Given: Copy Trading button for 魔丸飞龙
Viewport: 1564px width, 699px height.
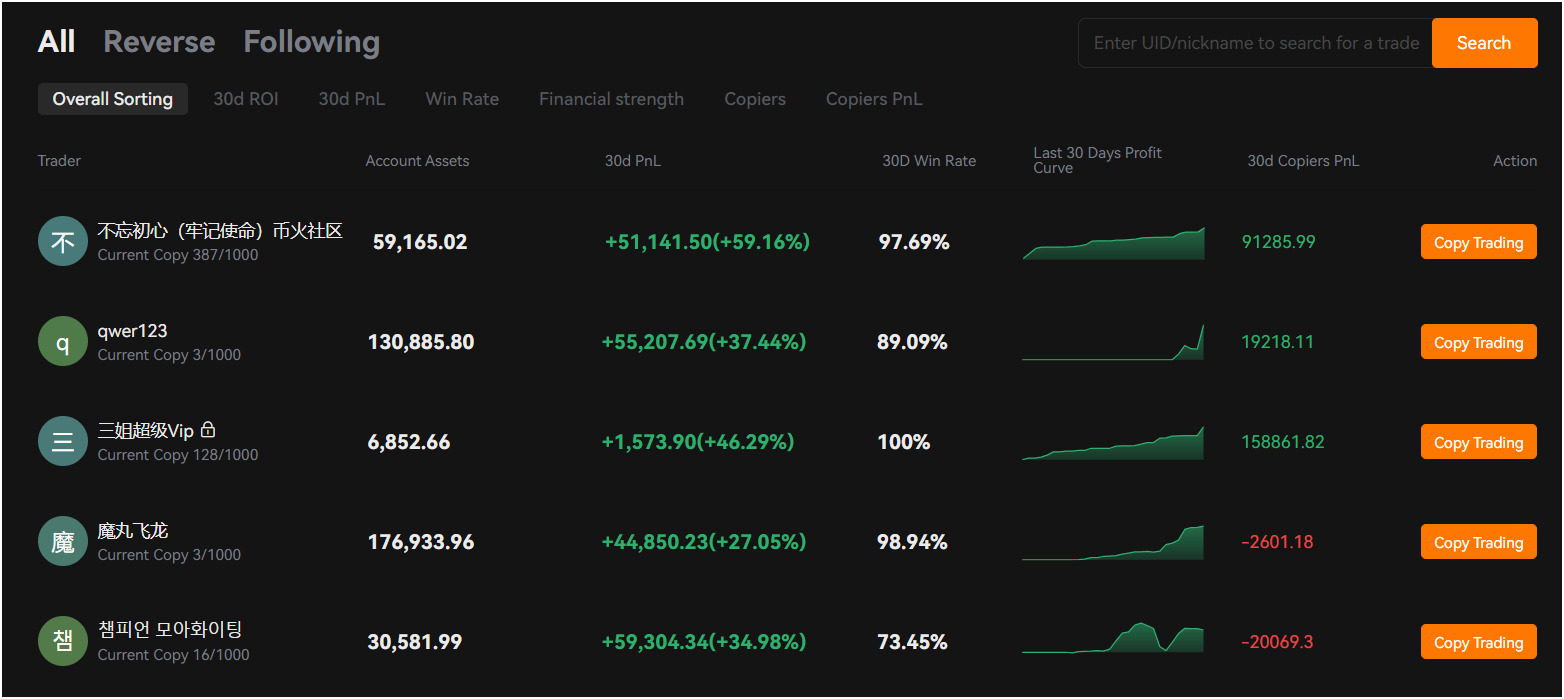Looking at the screenshot, I should pyautogui.click(x=1478, y=542).
